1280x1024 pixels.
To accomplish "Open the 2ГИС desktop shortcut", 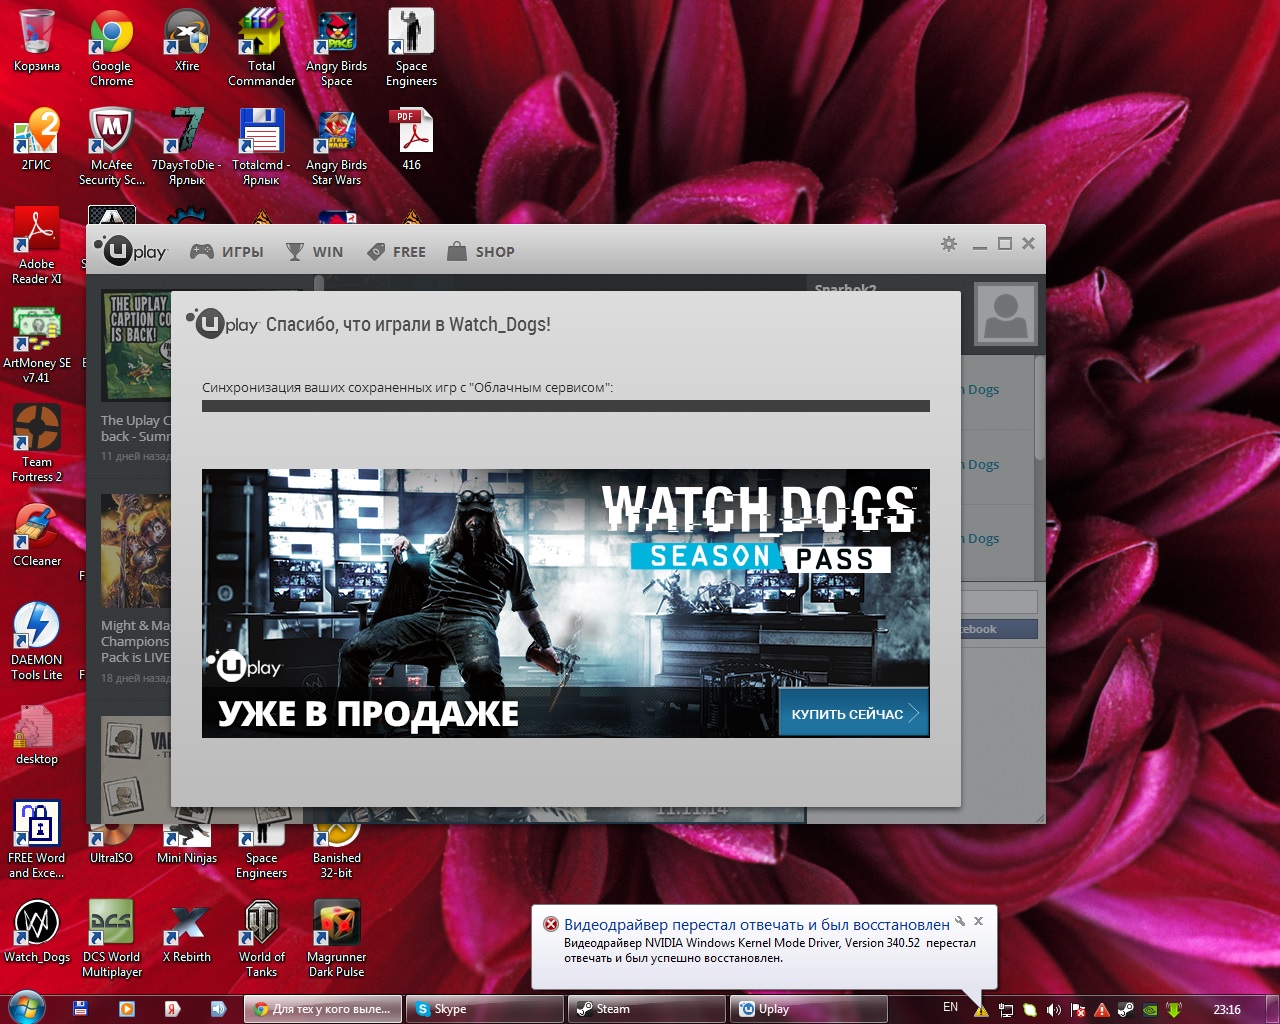I will point(37,139).
